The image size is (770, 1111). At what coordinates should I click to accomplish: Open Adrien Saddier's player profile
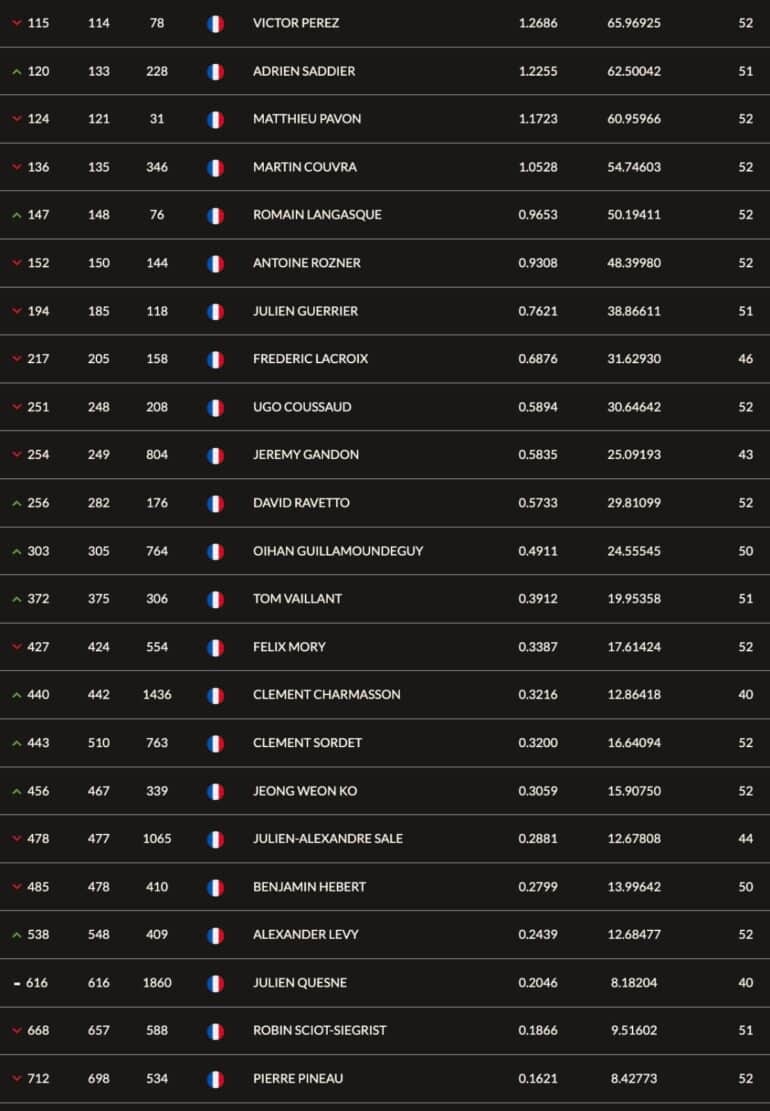click(304, 71)
